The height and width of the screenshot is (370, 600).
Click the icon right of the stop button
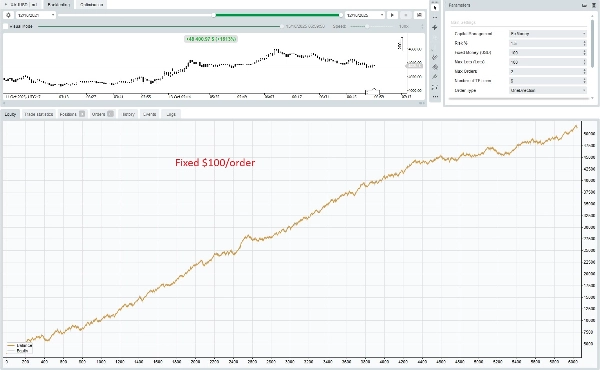419,15
